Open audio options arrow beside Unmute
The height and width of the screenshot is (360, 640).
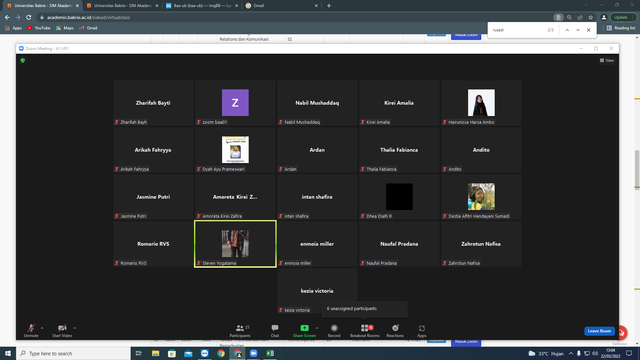coord(42,328)
